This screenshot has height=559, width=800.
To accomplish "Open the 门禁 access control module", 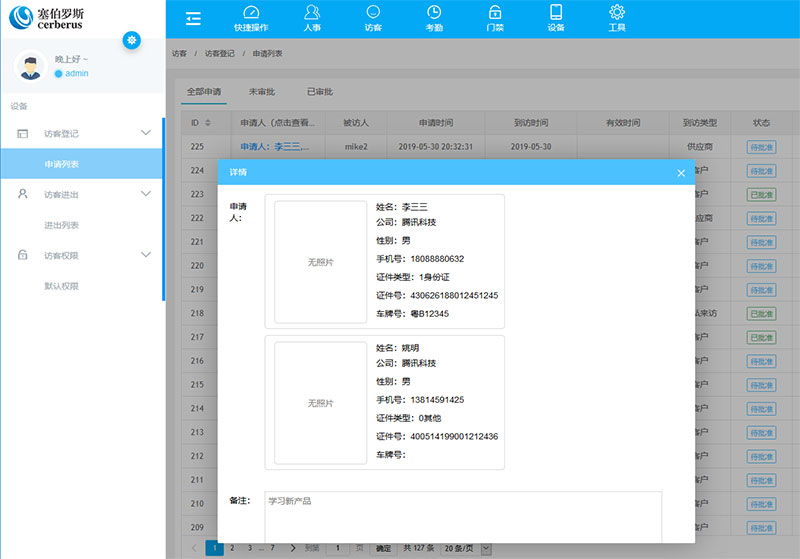I will pyautogui.click(x=495, y=18).
